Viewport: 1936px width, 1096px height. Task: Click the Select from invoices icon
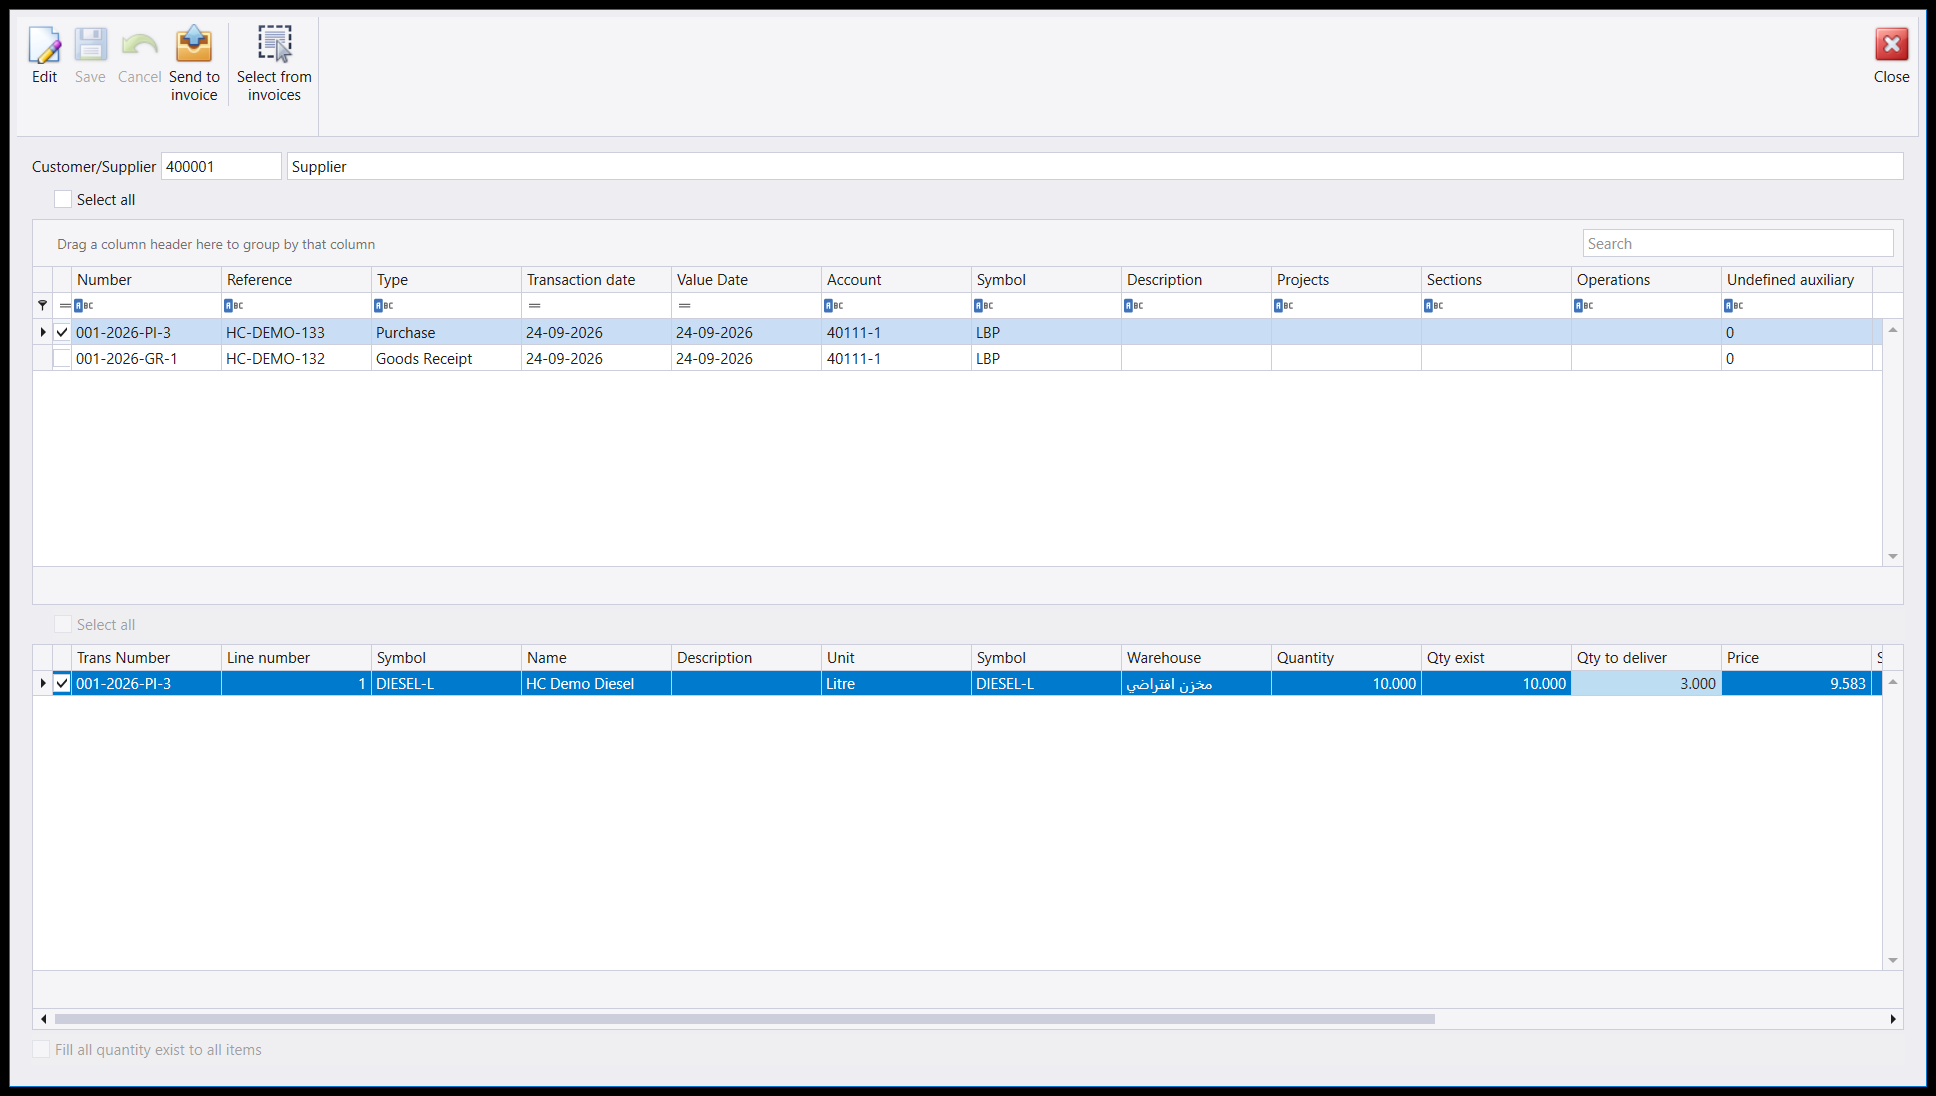(274, 45)
